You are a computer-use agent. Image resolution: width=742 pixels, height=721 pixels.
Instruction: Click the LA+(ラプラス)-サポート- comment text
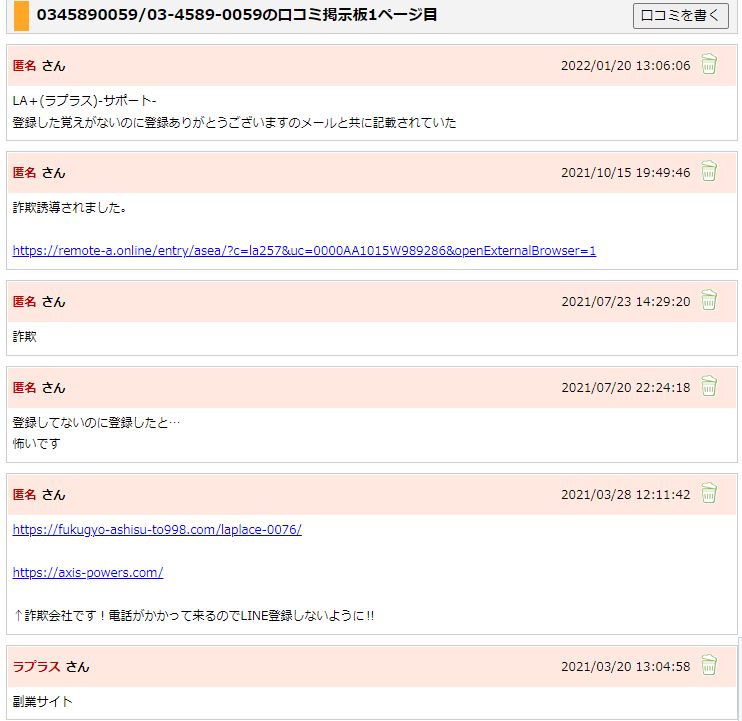coord(85,101)
